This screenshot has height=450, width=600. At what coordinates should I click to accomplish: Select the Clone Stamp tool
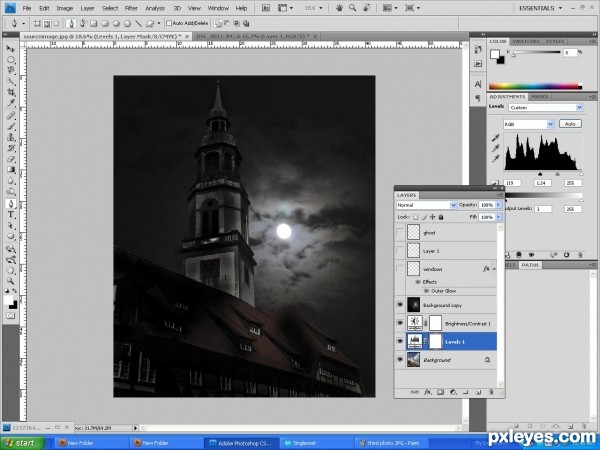tap(10, 137)
